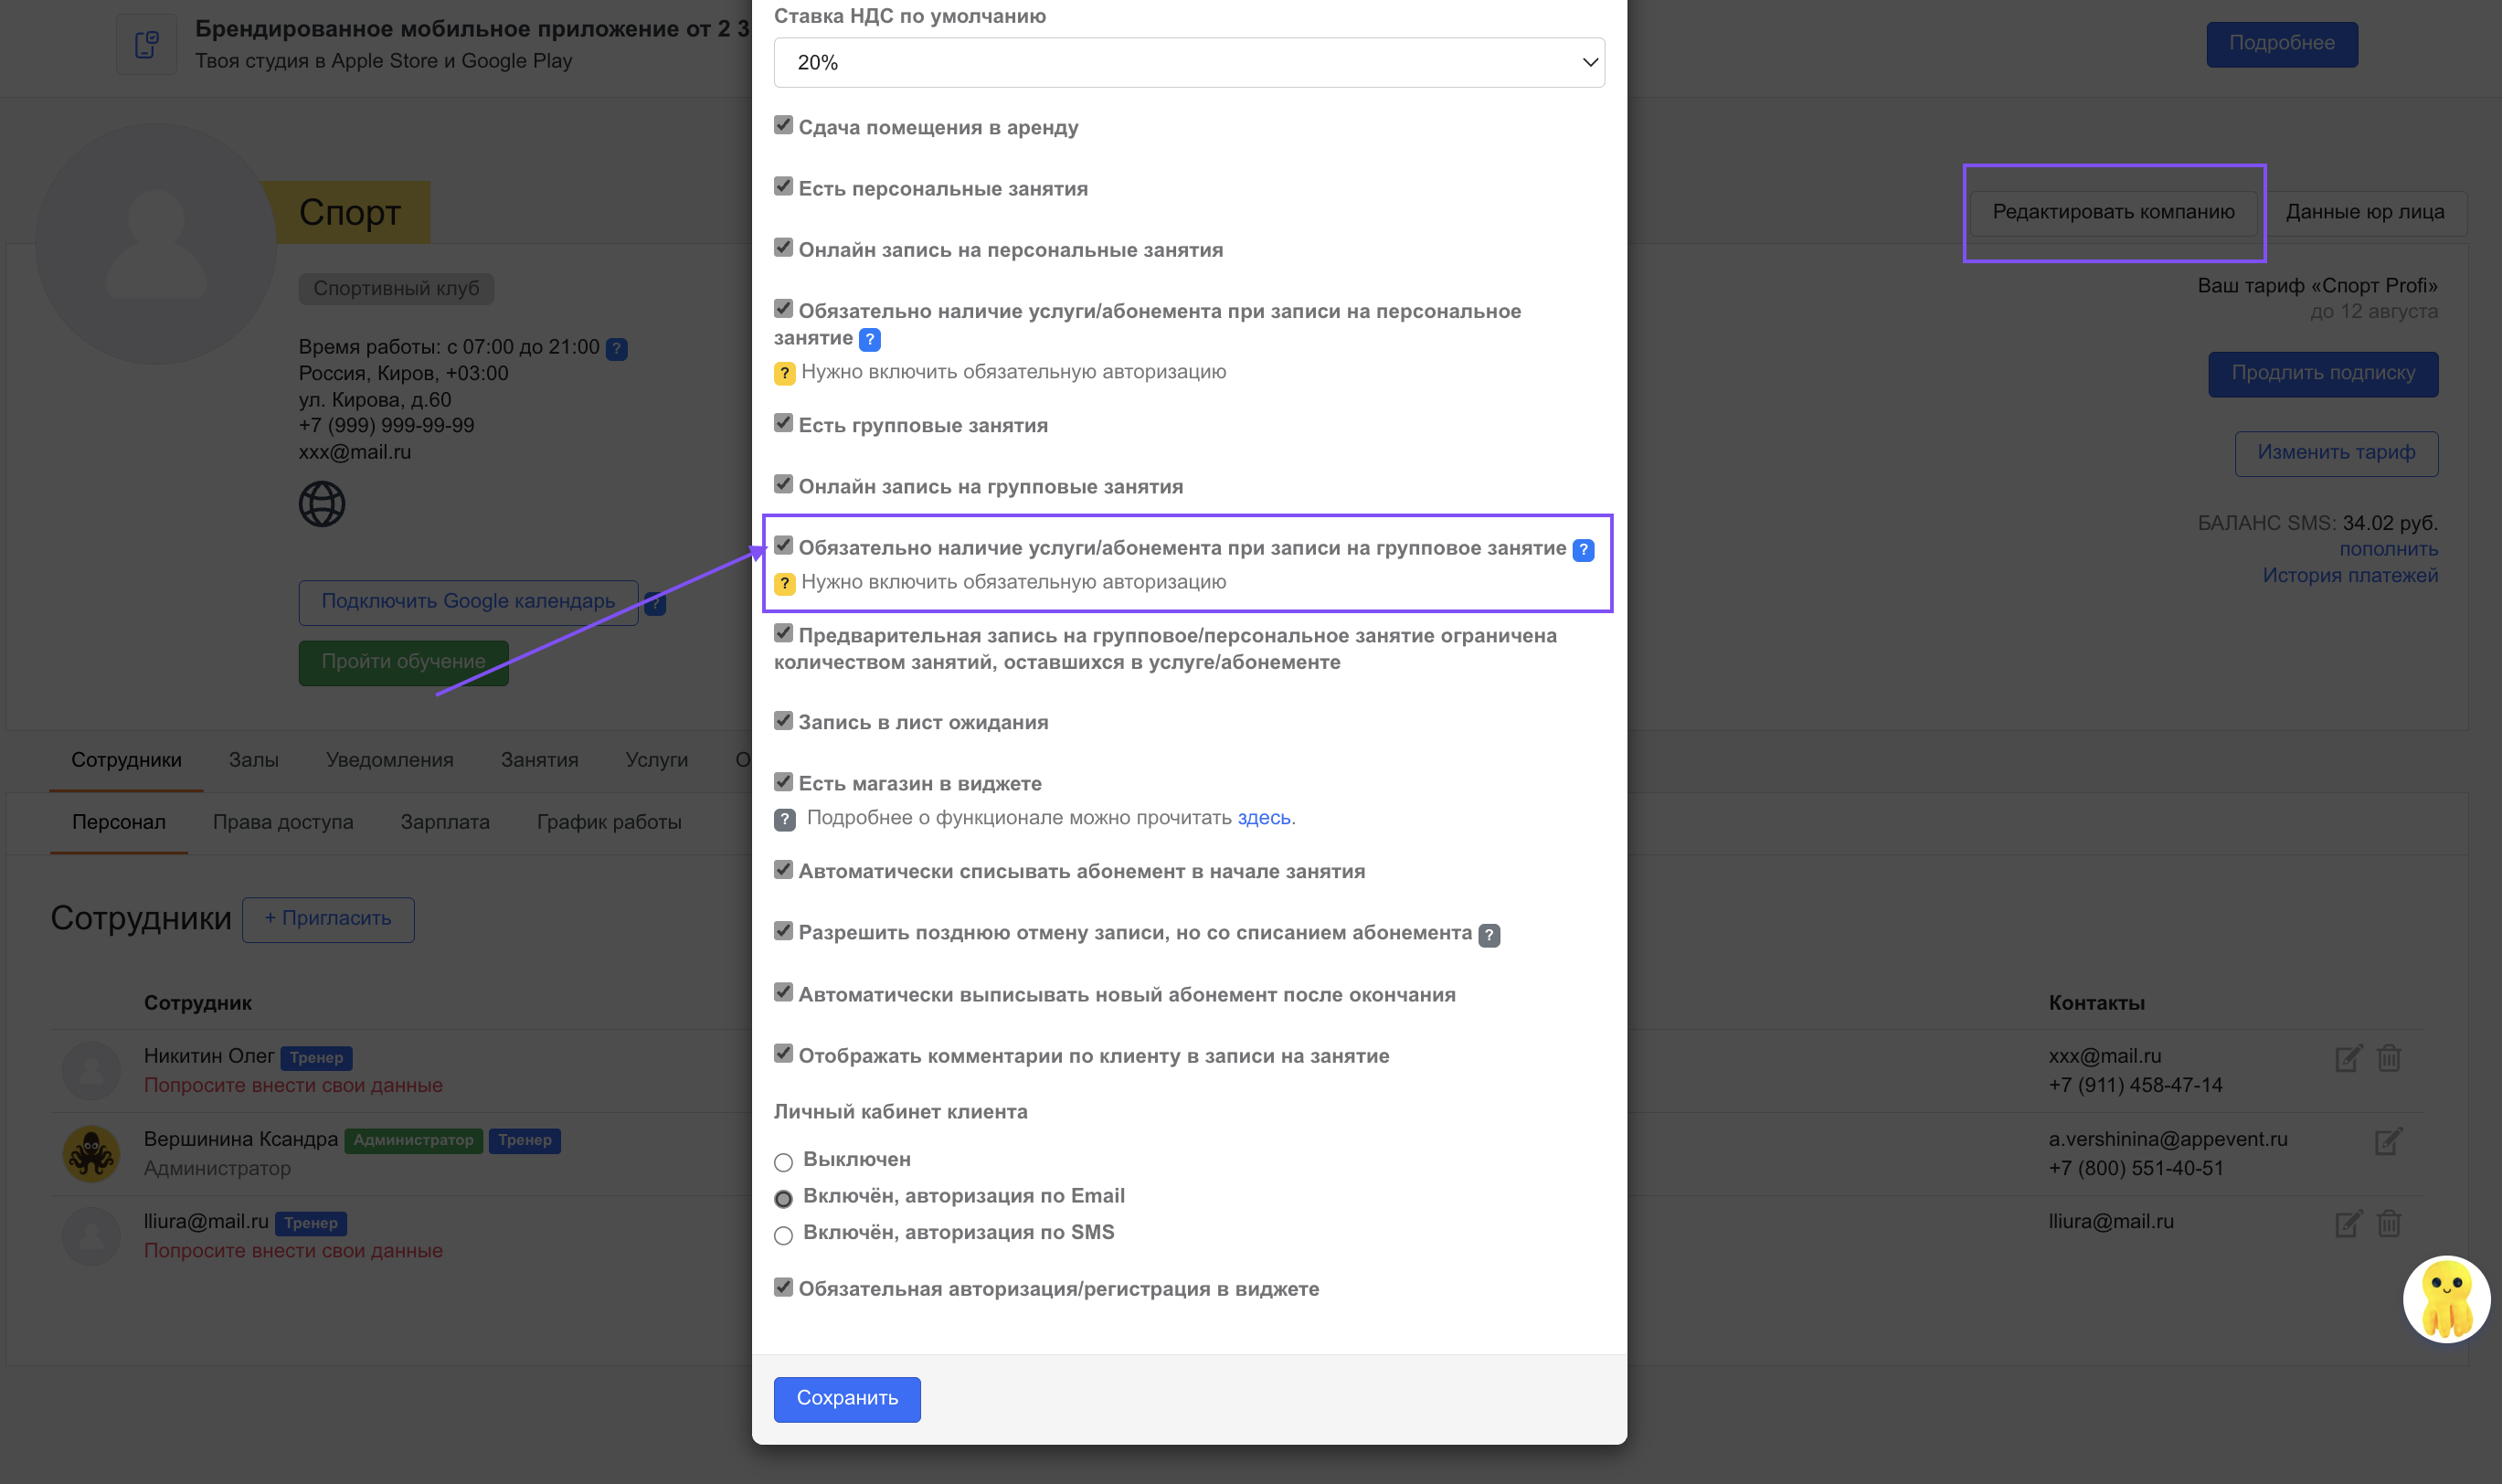This screenshot has width=2502, height=1484.
Task: Click trash icon for Никитин Олег
Action: tap(2388, 1058)
